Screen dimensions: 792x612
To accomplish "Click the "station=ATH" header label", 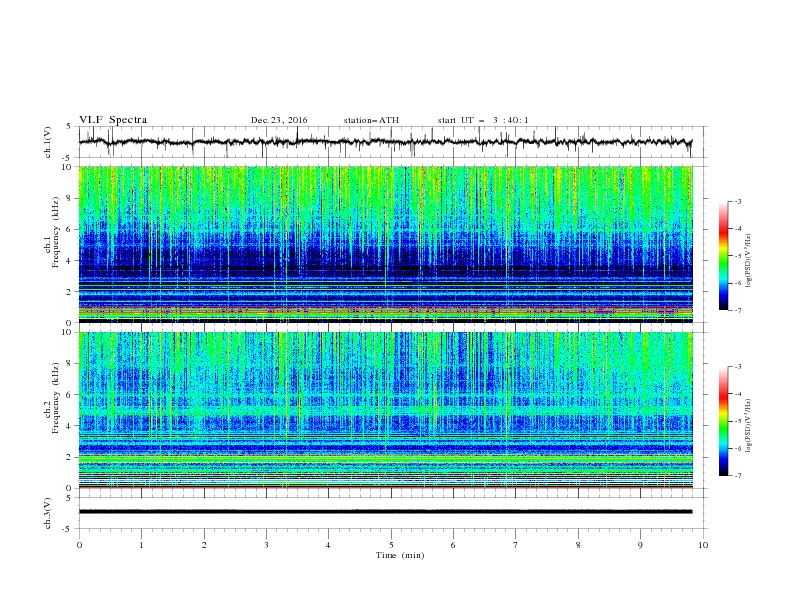I will 371,120.
